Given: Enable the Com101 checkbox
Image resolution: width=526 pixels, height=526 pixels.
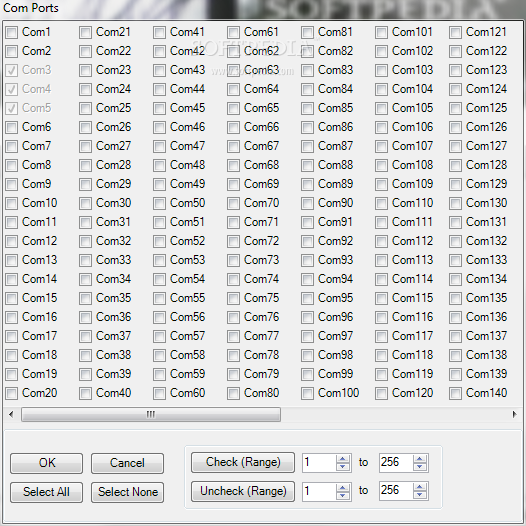Looking at the screenshot, I should 382,33.
